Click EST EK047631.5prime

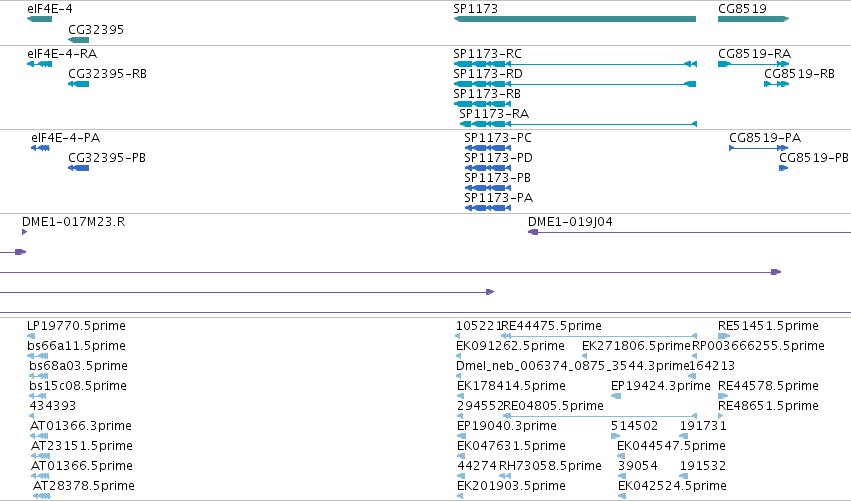point(461,456)
